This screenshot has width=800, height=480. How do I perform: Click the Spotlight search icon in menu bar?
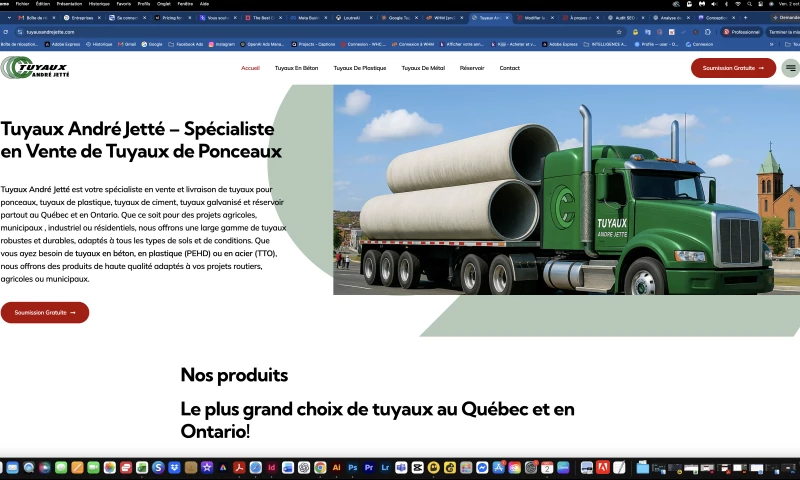coord(749,4)
